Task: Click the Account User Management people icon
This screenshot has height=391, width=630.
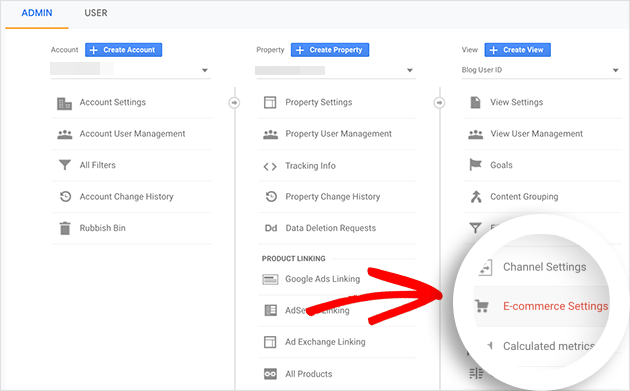Action: pyautogui.click(x=65, y=134)
